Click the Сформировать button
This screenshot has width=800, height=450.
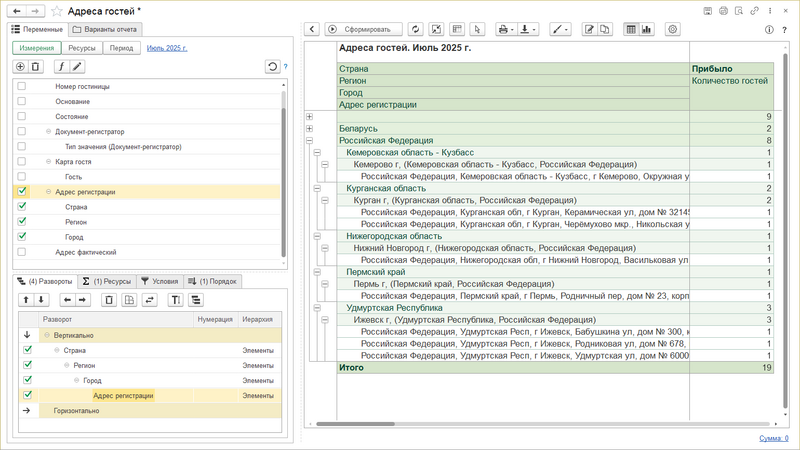(x=365, y=29)
